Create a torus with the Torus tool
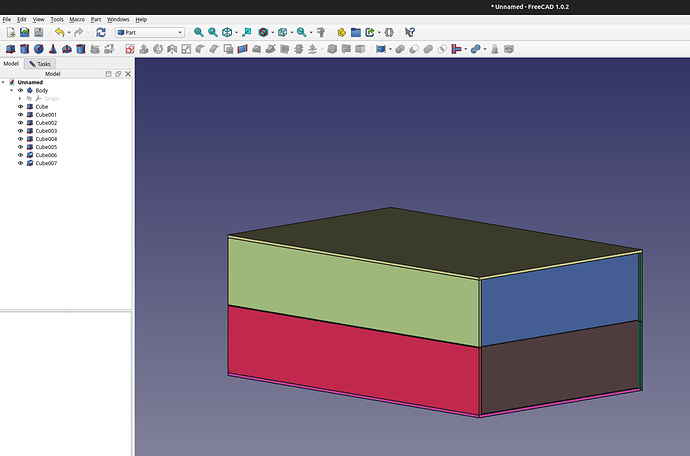This screenshot has height=456, width=690. point(65,48)
